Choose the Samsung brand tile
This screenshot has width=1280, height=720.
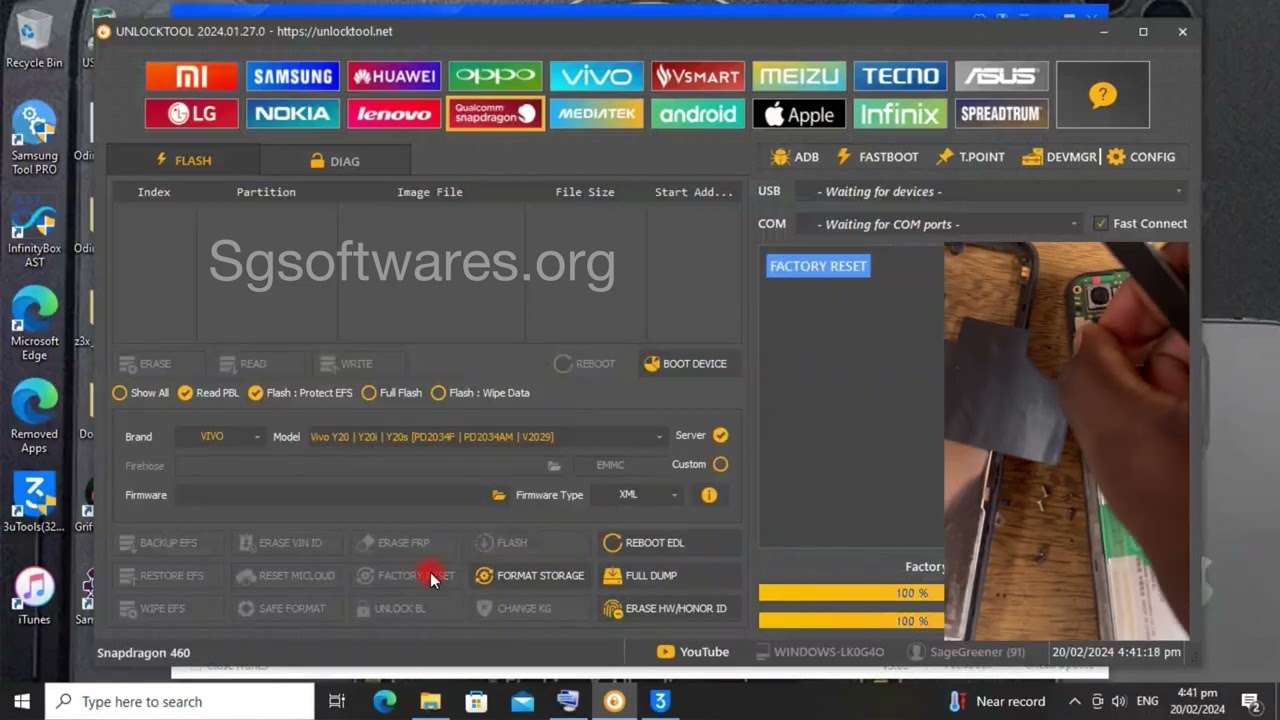point(292,76)
